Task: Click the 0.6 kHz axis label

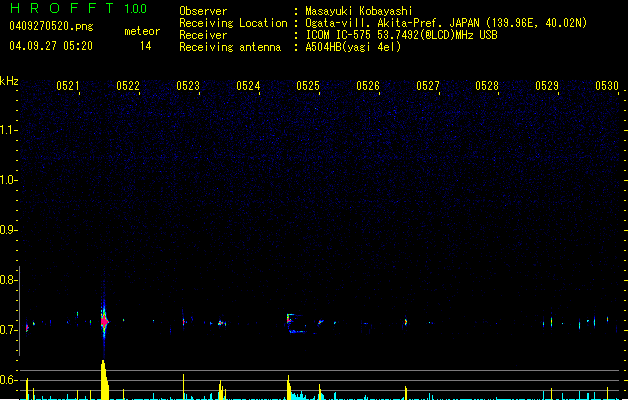Action: pyautogui.click(x=7, y=380)
